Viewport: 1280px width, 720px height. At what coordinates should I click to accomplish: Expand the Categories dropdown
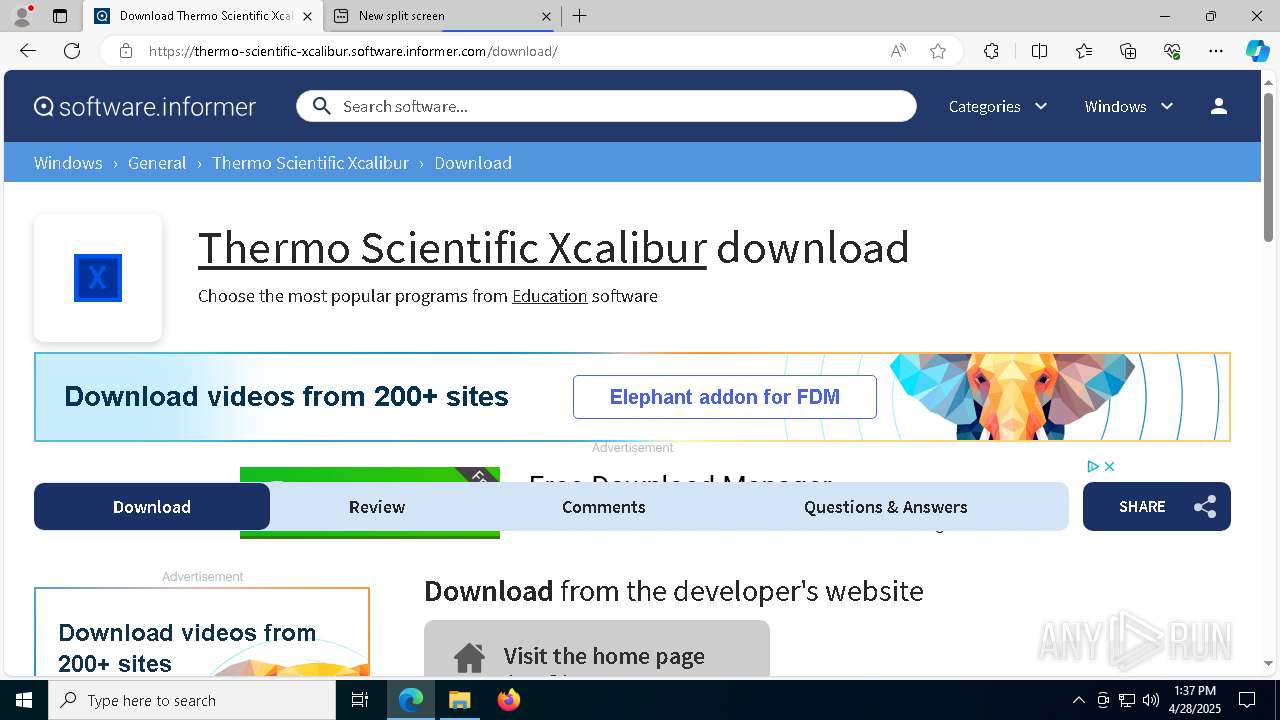(x=997, y=106)
